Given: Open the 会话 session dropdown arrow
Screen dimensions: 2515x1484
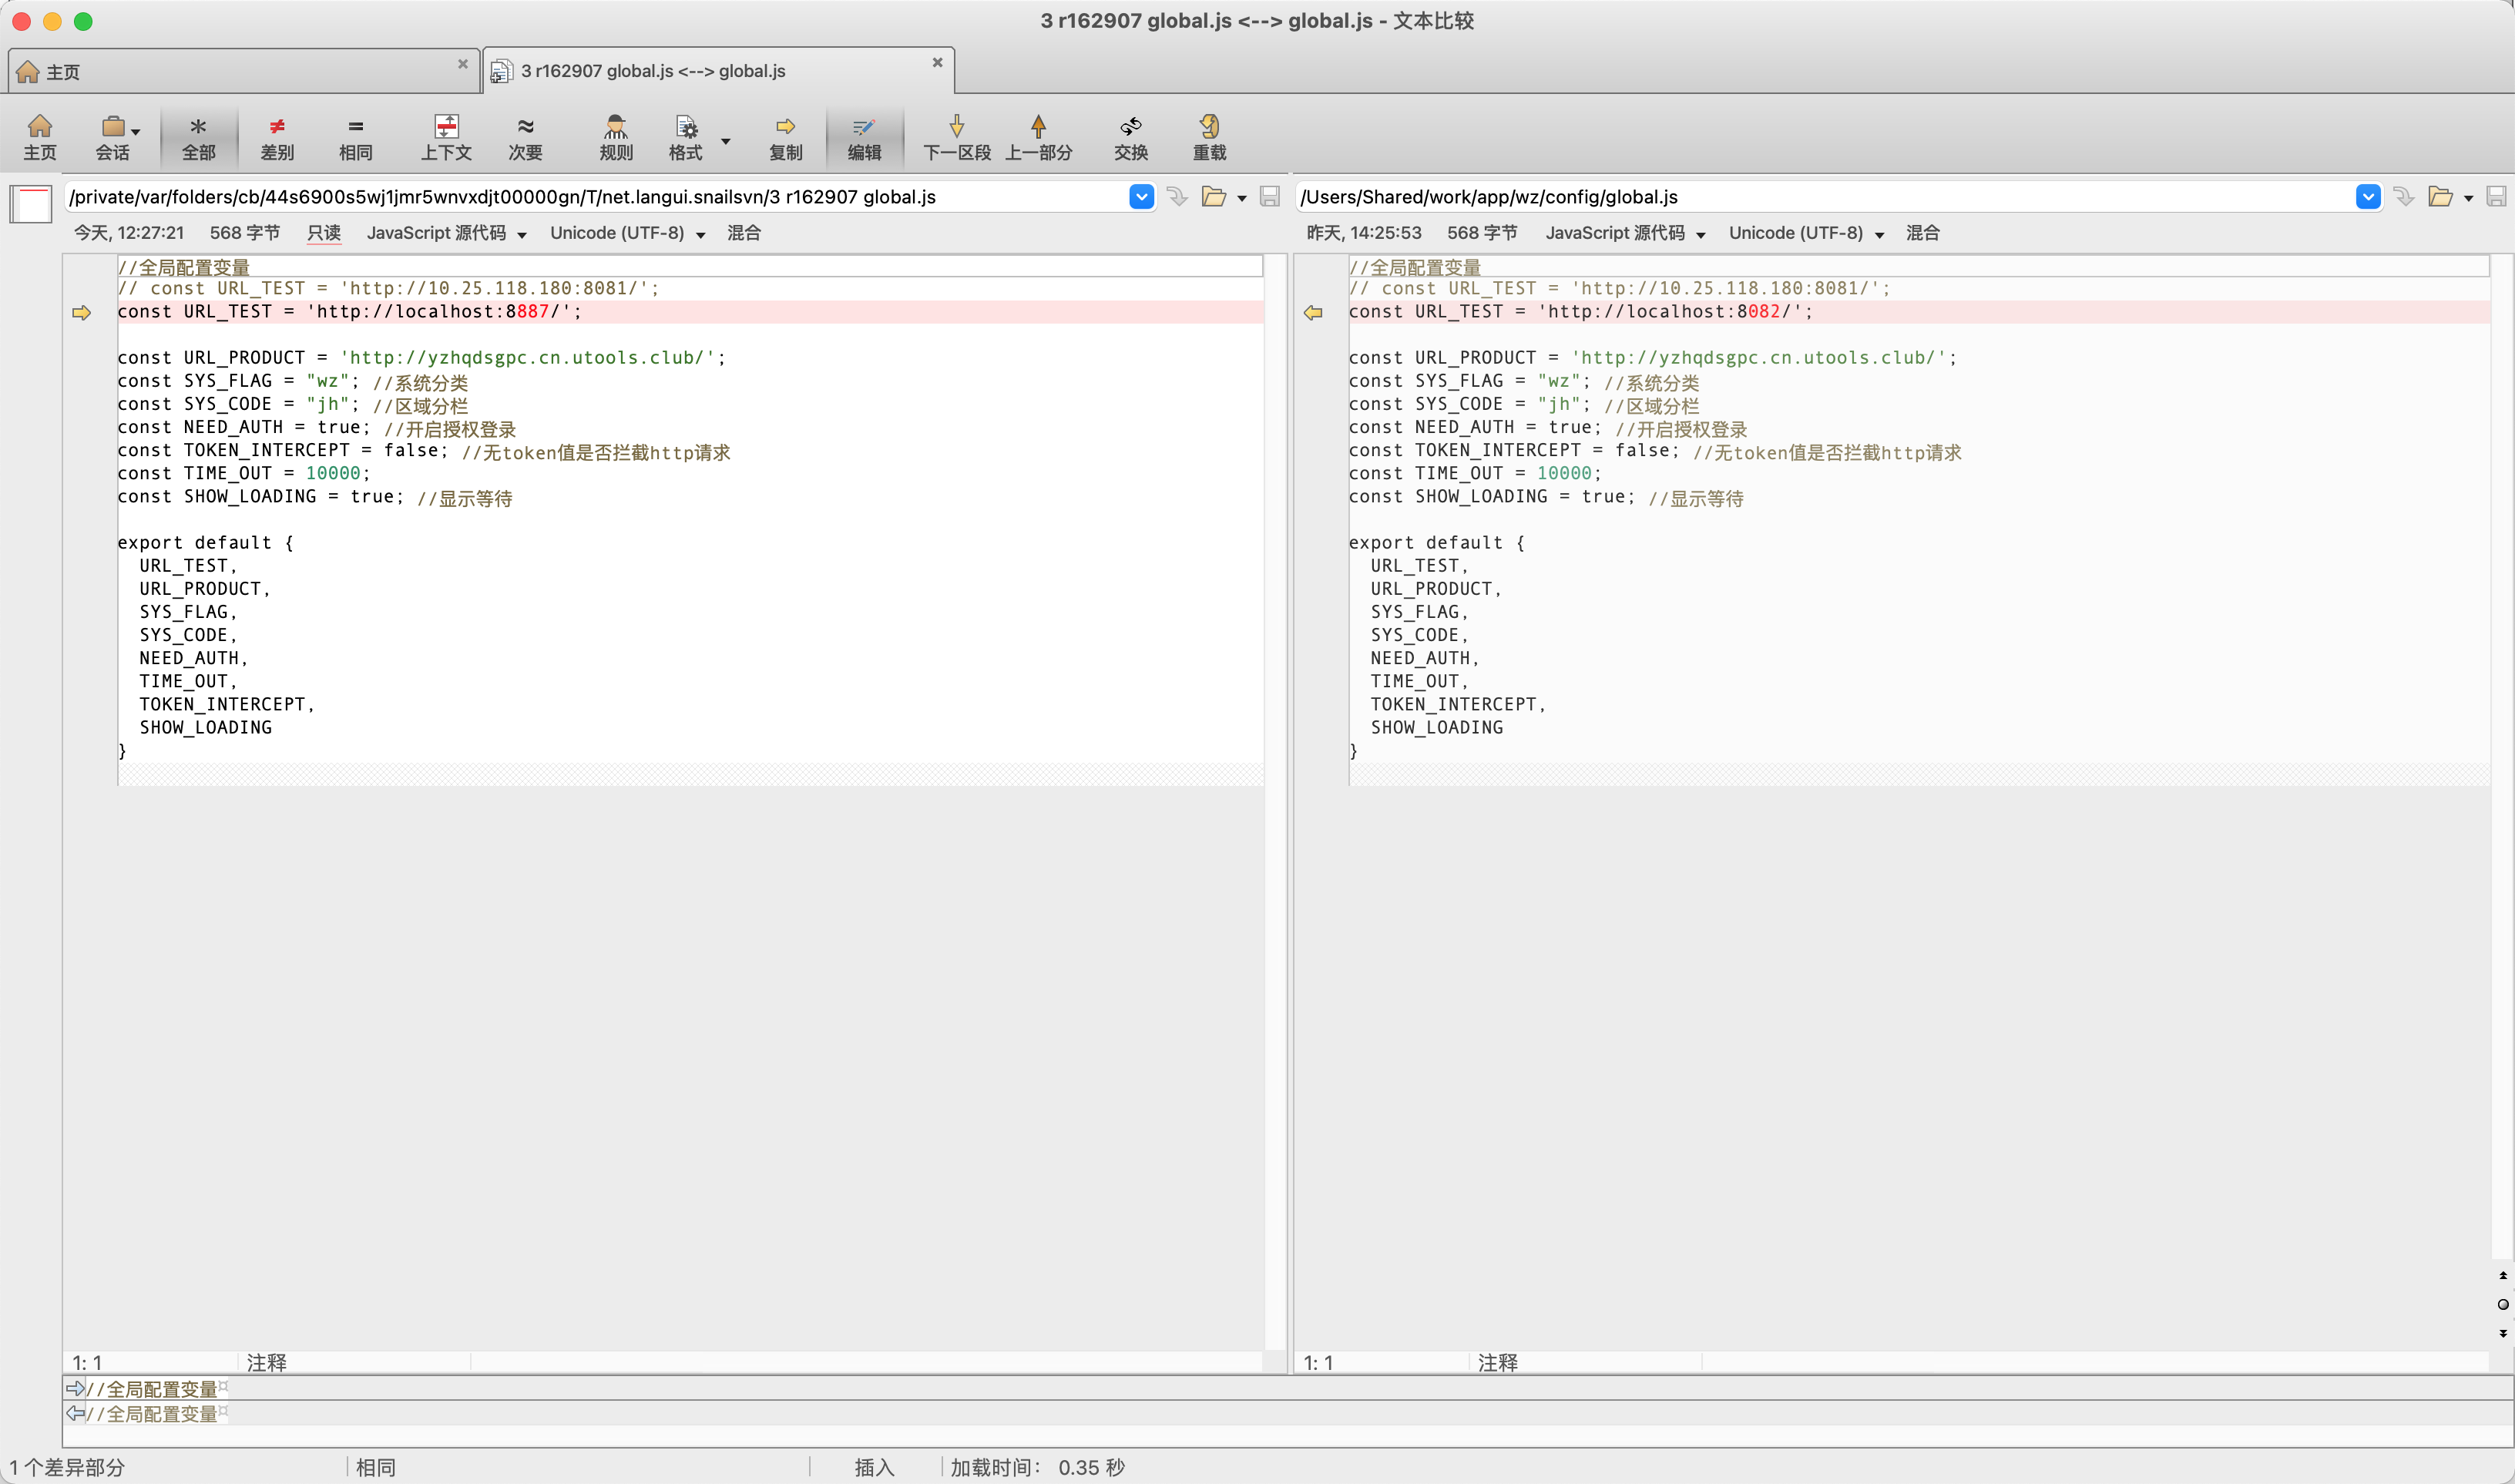Looking at the screenshot, I should tap(136, 132).
